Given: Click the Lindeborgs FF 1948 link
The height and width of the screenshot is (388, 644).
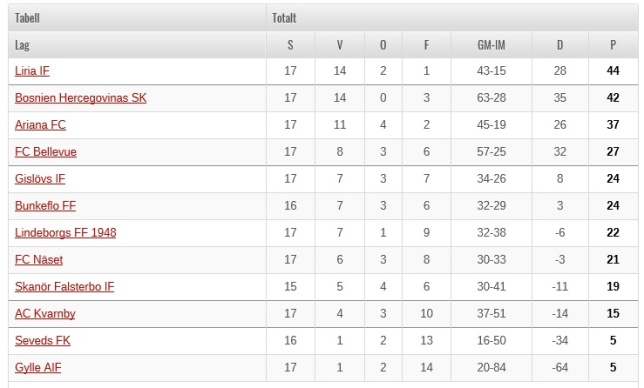Looking at the screenshot, I should [x=65, y=233].
